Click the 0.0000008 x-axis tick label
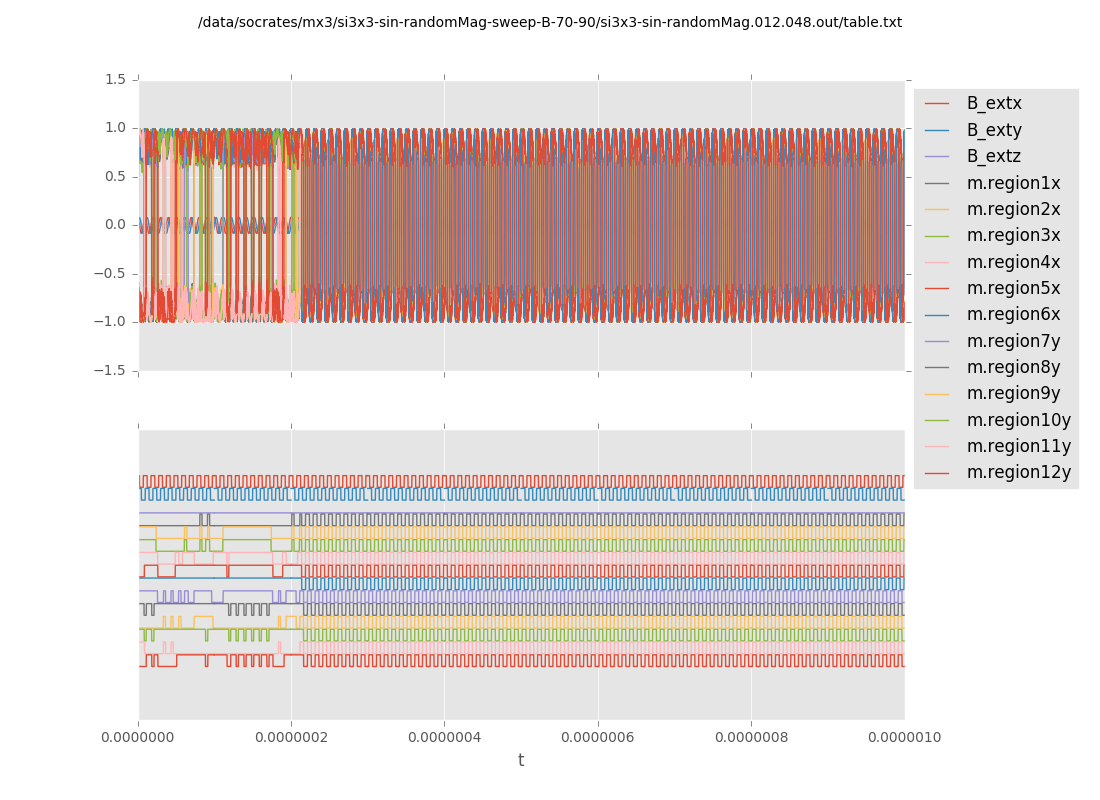The width and height of the screenshot is (1100, 800). coord(751,738)
